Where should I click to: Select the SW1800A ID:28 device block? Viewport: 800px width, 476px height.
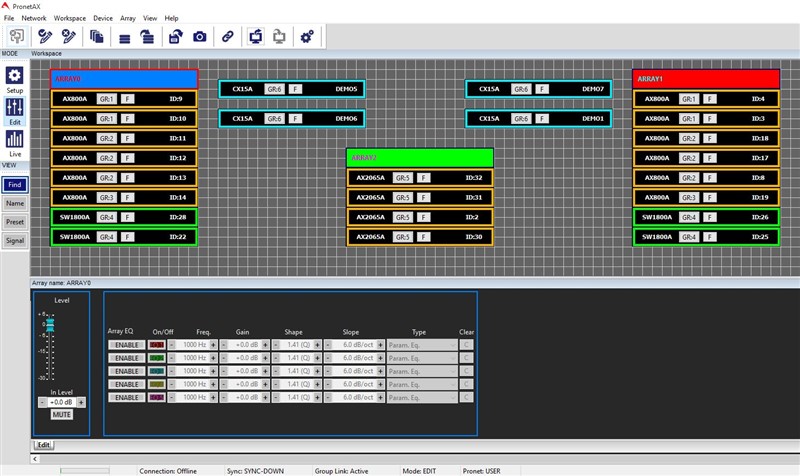pyautogui.click(x=124, y=217)
